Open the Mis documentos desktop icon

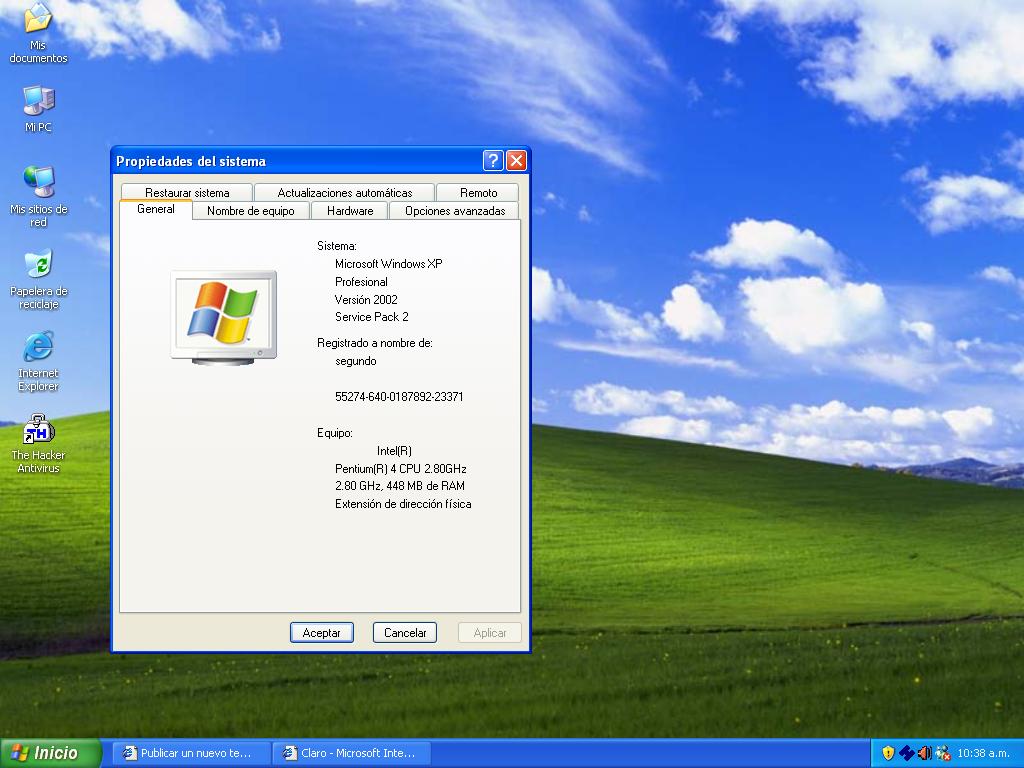click(38, 33)
